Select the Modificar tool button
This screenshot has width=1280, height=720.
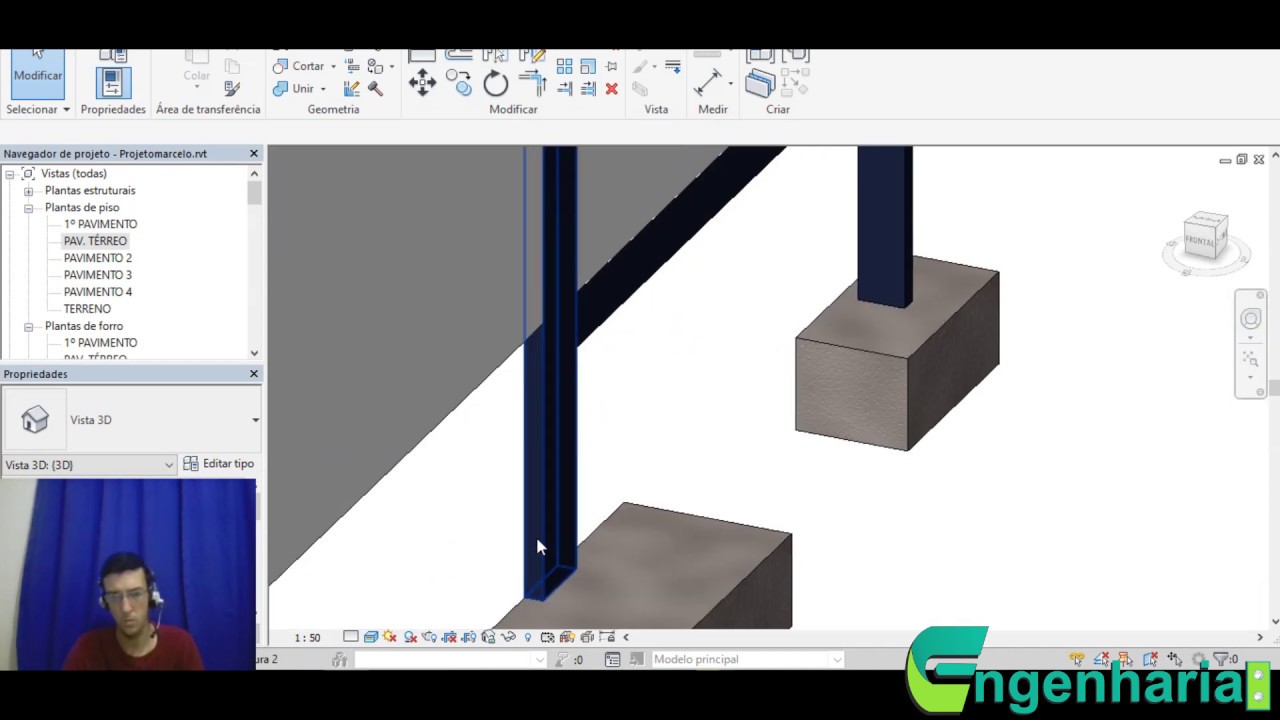pyautogui.click(x=38, y=73)
